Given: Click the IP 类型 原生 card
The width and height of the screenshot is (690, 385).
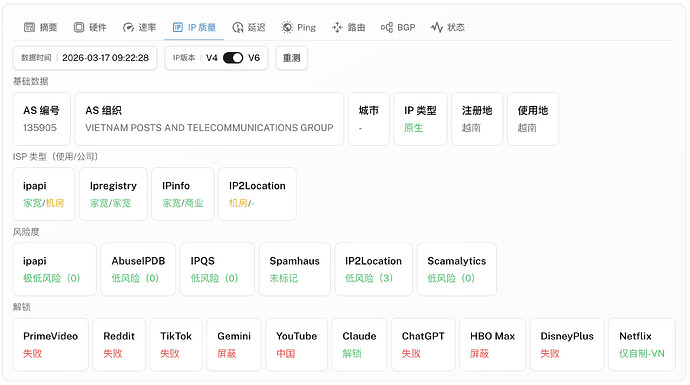Looking at the screenshot, I should [420, 119].
